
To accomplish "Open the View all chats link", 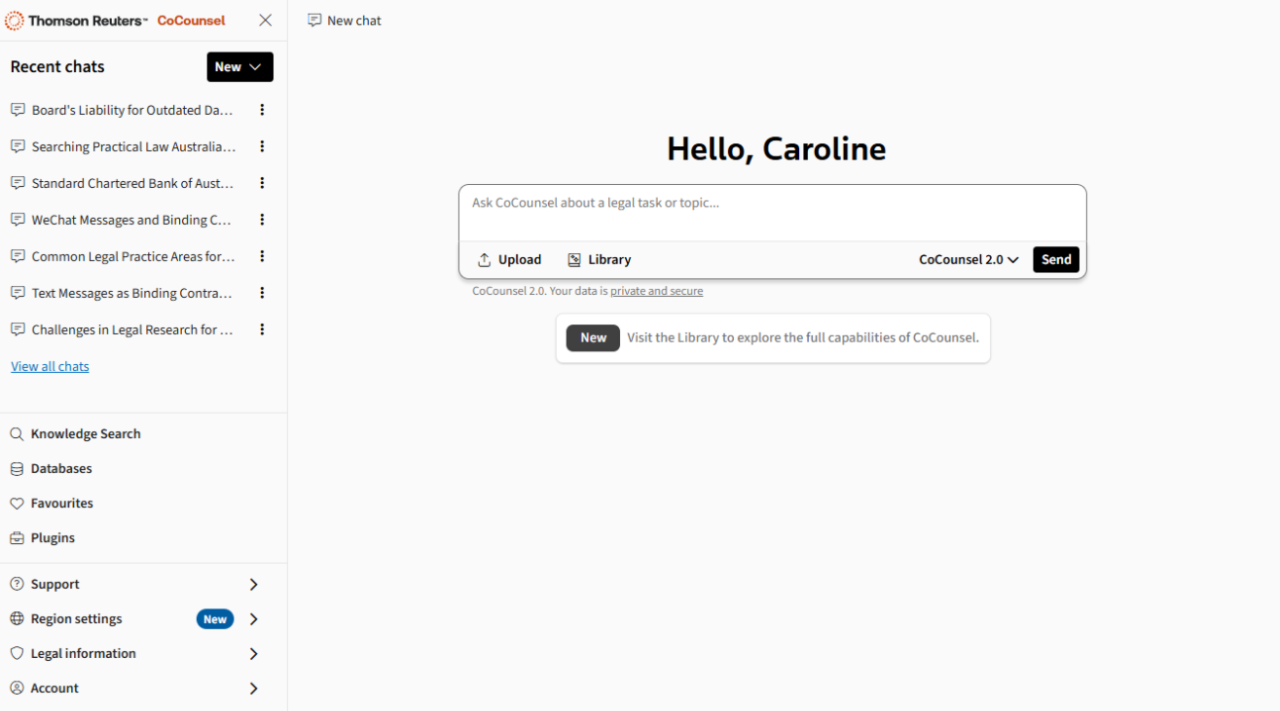I will point(49,366).
